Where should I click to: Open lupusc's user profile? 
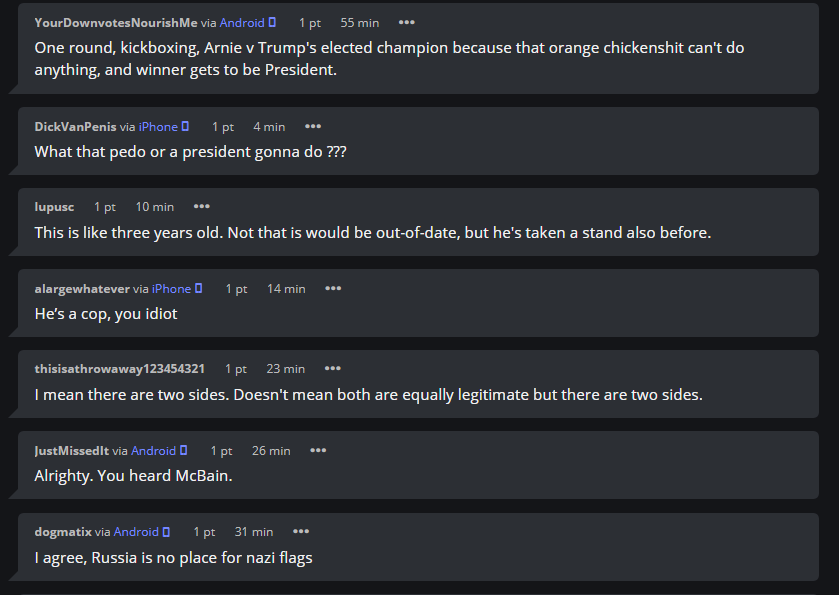tap(54, 207)
